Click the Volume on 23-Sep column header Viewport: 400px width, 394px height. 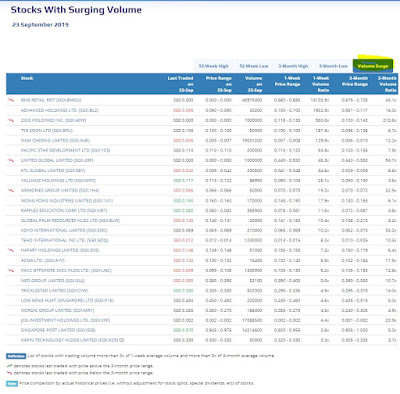coord(254,84)
